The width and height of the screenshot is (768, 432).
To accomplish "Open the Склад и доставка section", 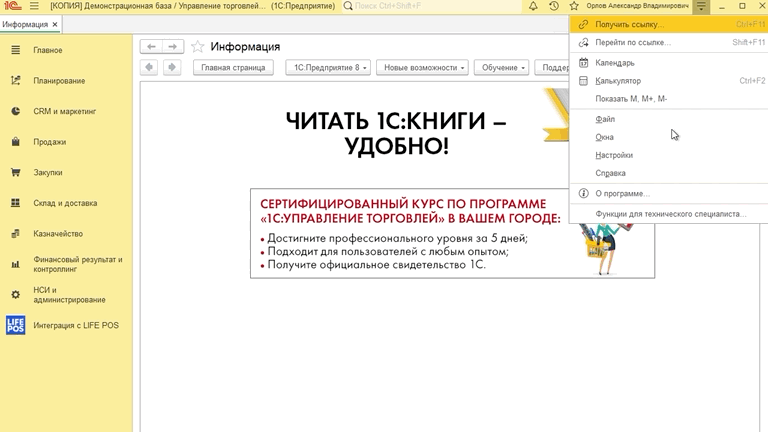I will click(x=66, y=203).
